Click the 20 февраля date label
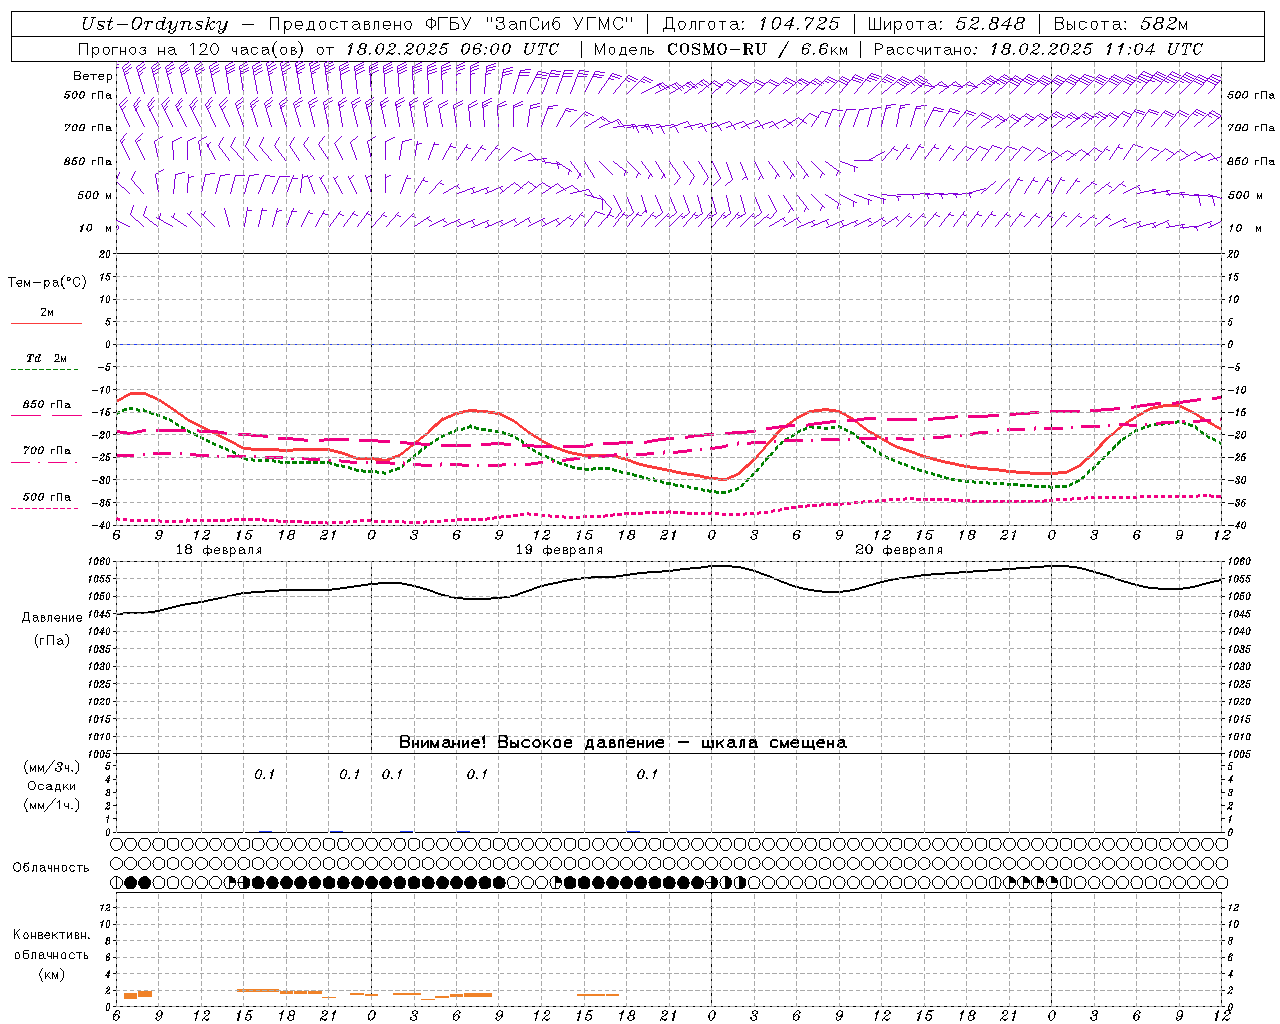 tap(899, 550)
